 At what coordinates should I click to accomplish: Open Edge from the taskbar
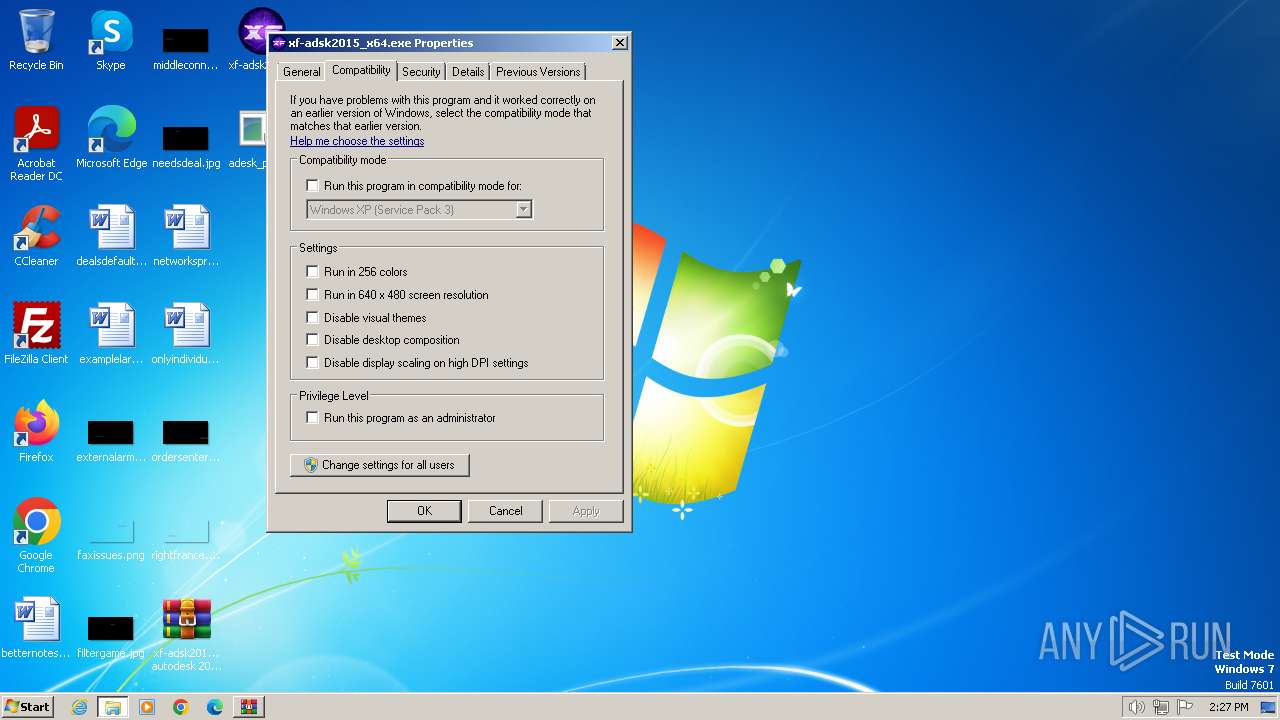point(215,707)
